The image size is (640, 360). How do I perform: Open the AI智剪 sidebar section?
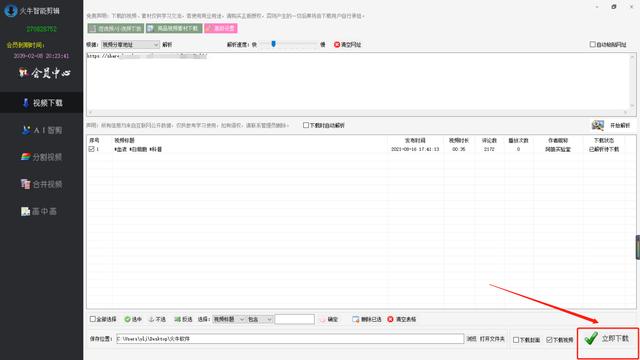pyautogui.click(x=42, y=130)
